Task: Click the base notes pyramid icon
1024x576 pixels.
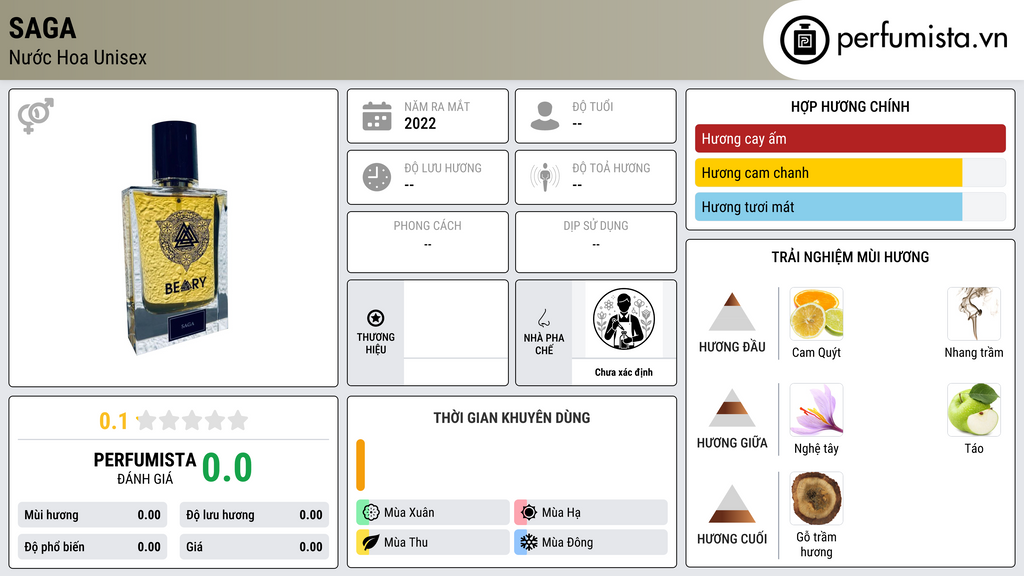Action: [732, 504]
